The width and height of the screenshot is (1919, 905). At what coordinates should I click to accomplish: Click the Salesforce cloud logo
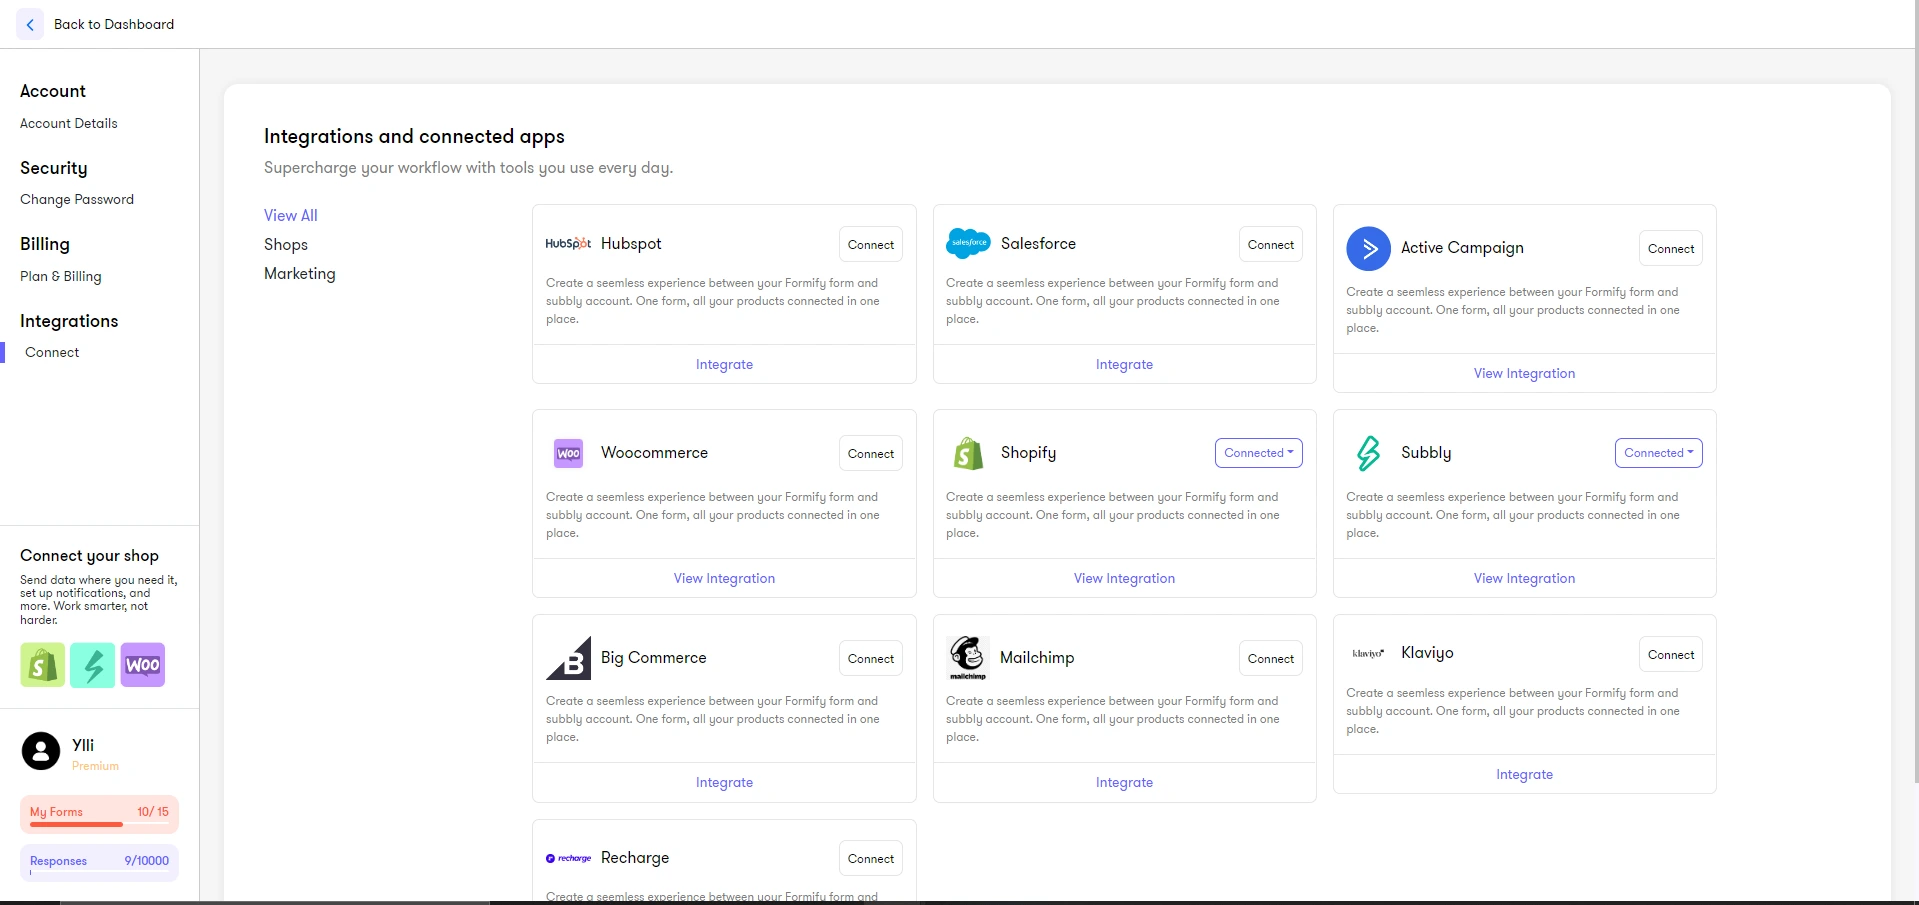968,244
